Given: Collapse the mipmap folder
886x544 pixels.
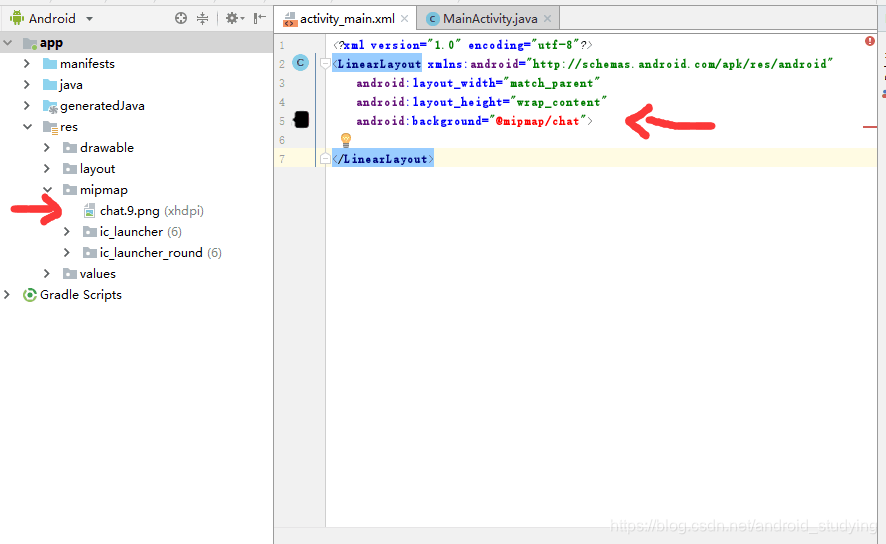Looking at the screenshot, I should (47, 190).
